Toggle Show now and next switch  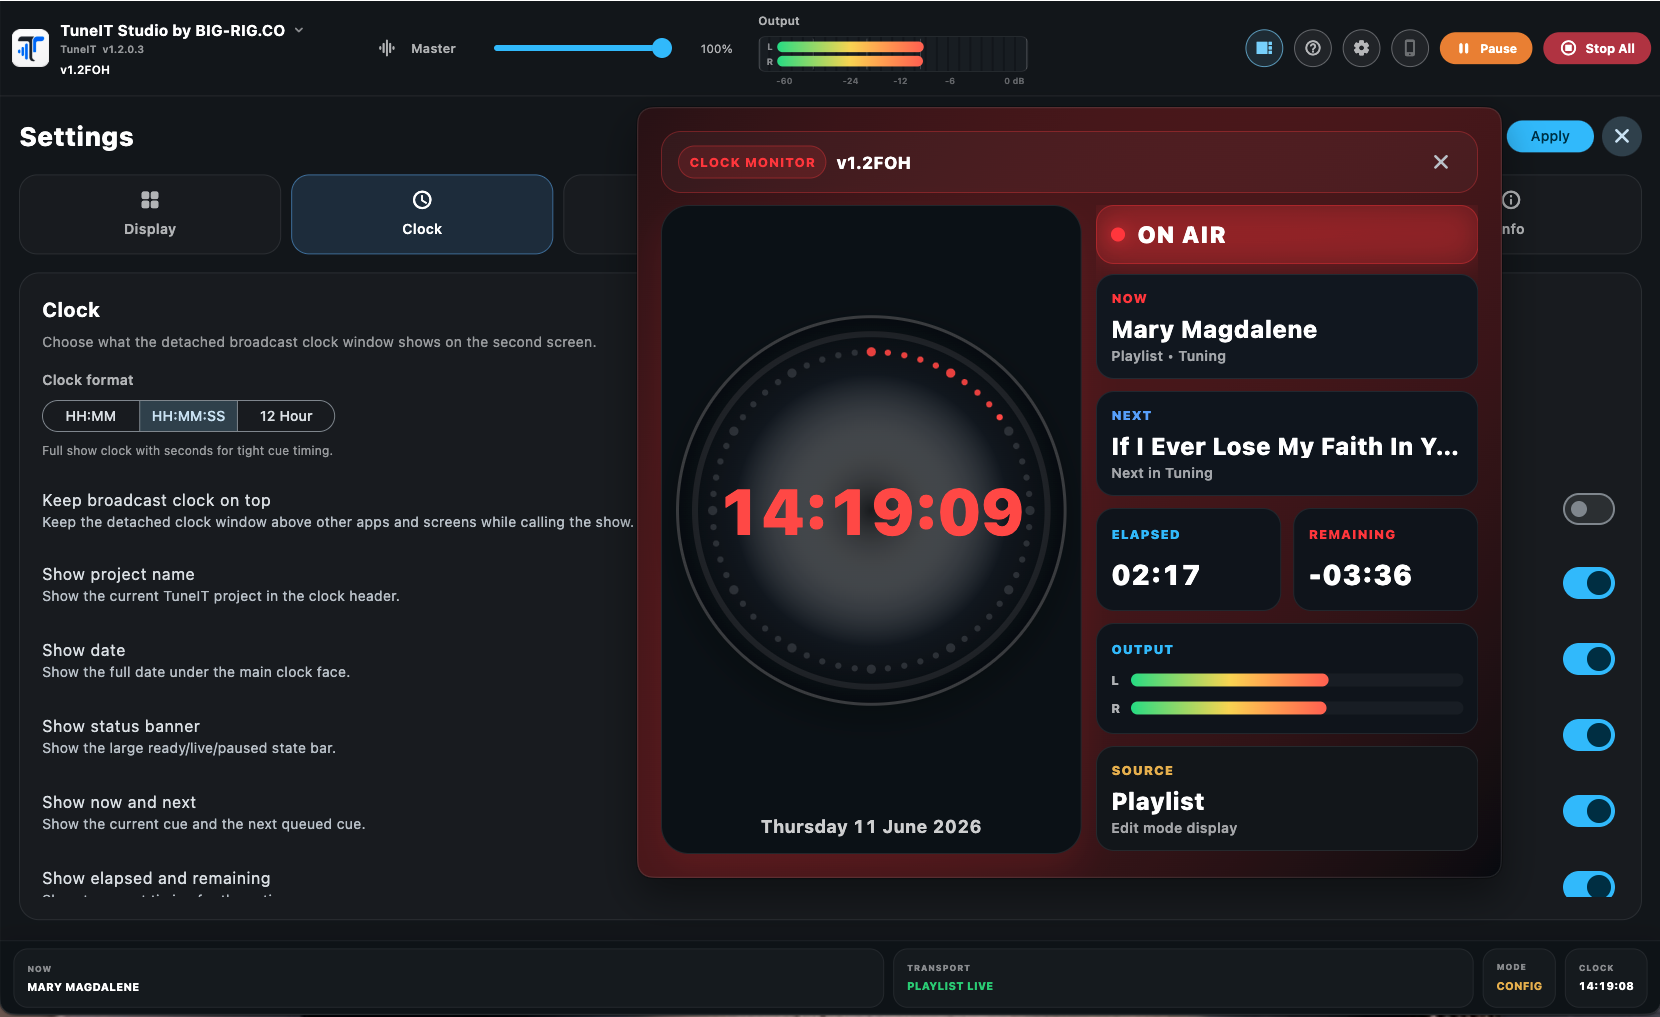1589,811
